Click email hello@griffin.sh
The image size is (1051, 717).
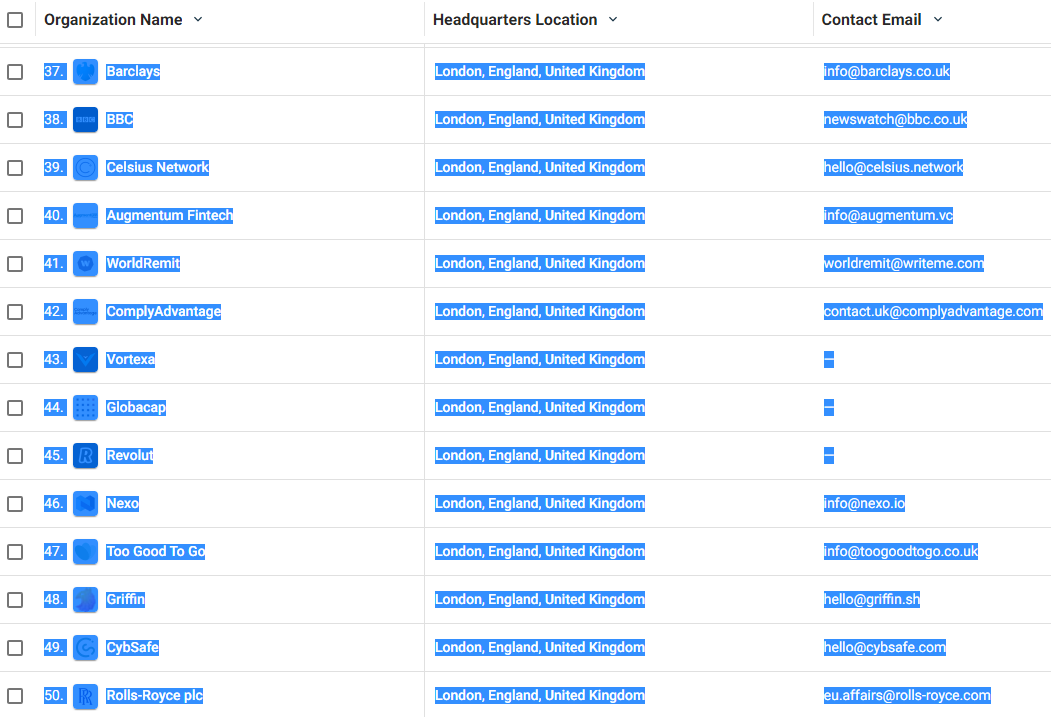point(872,599)
